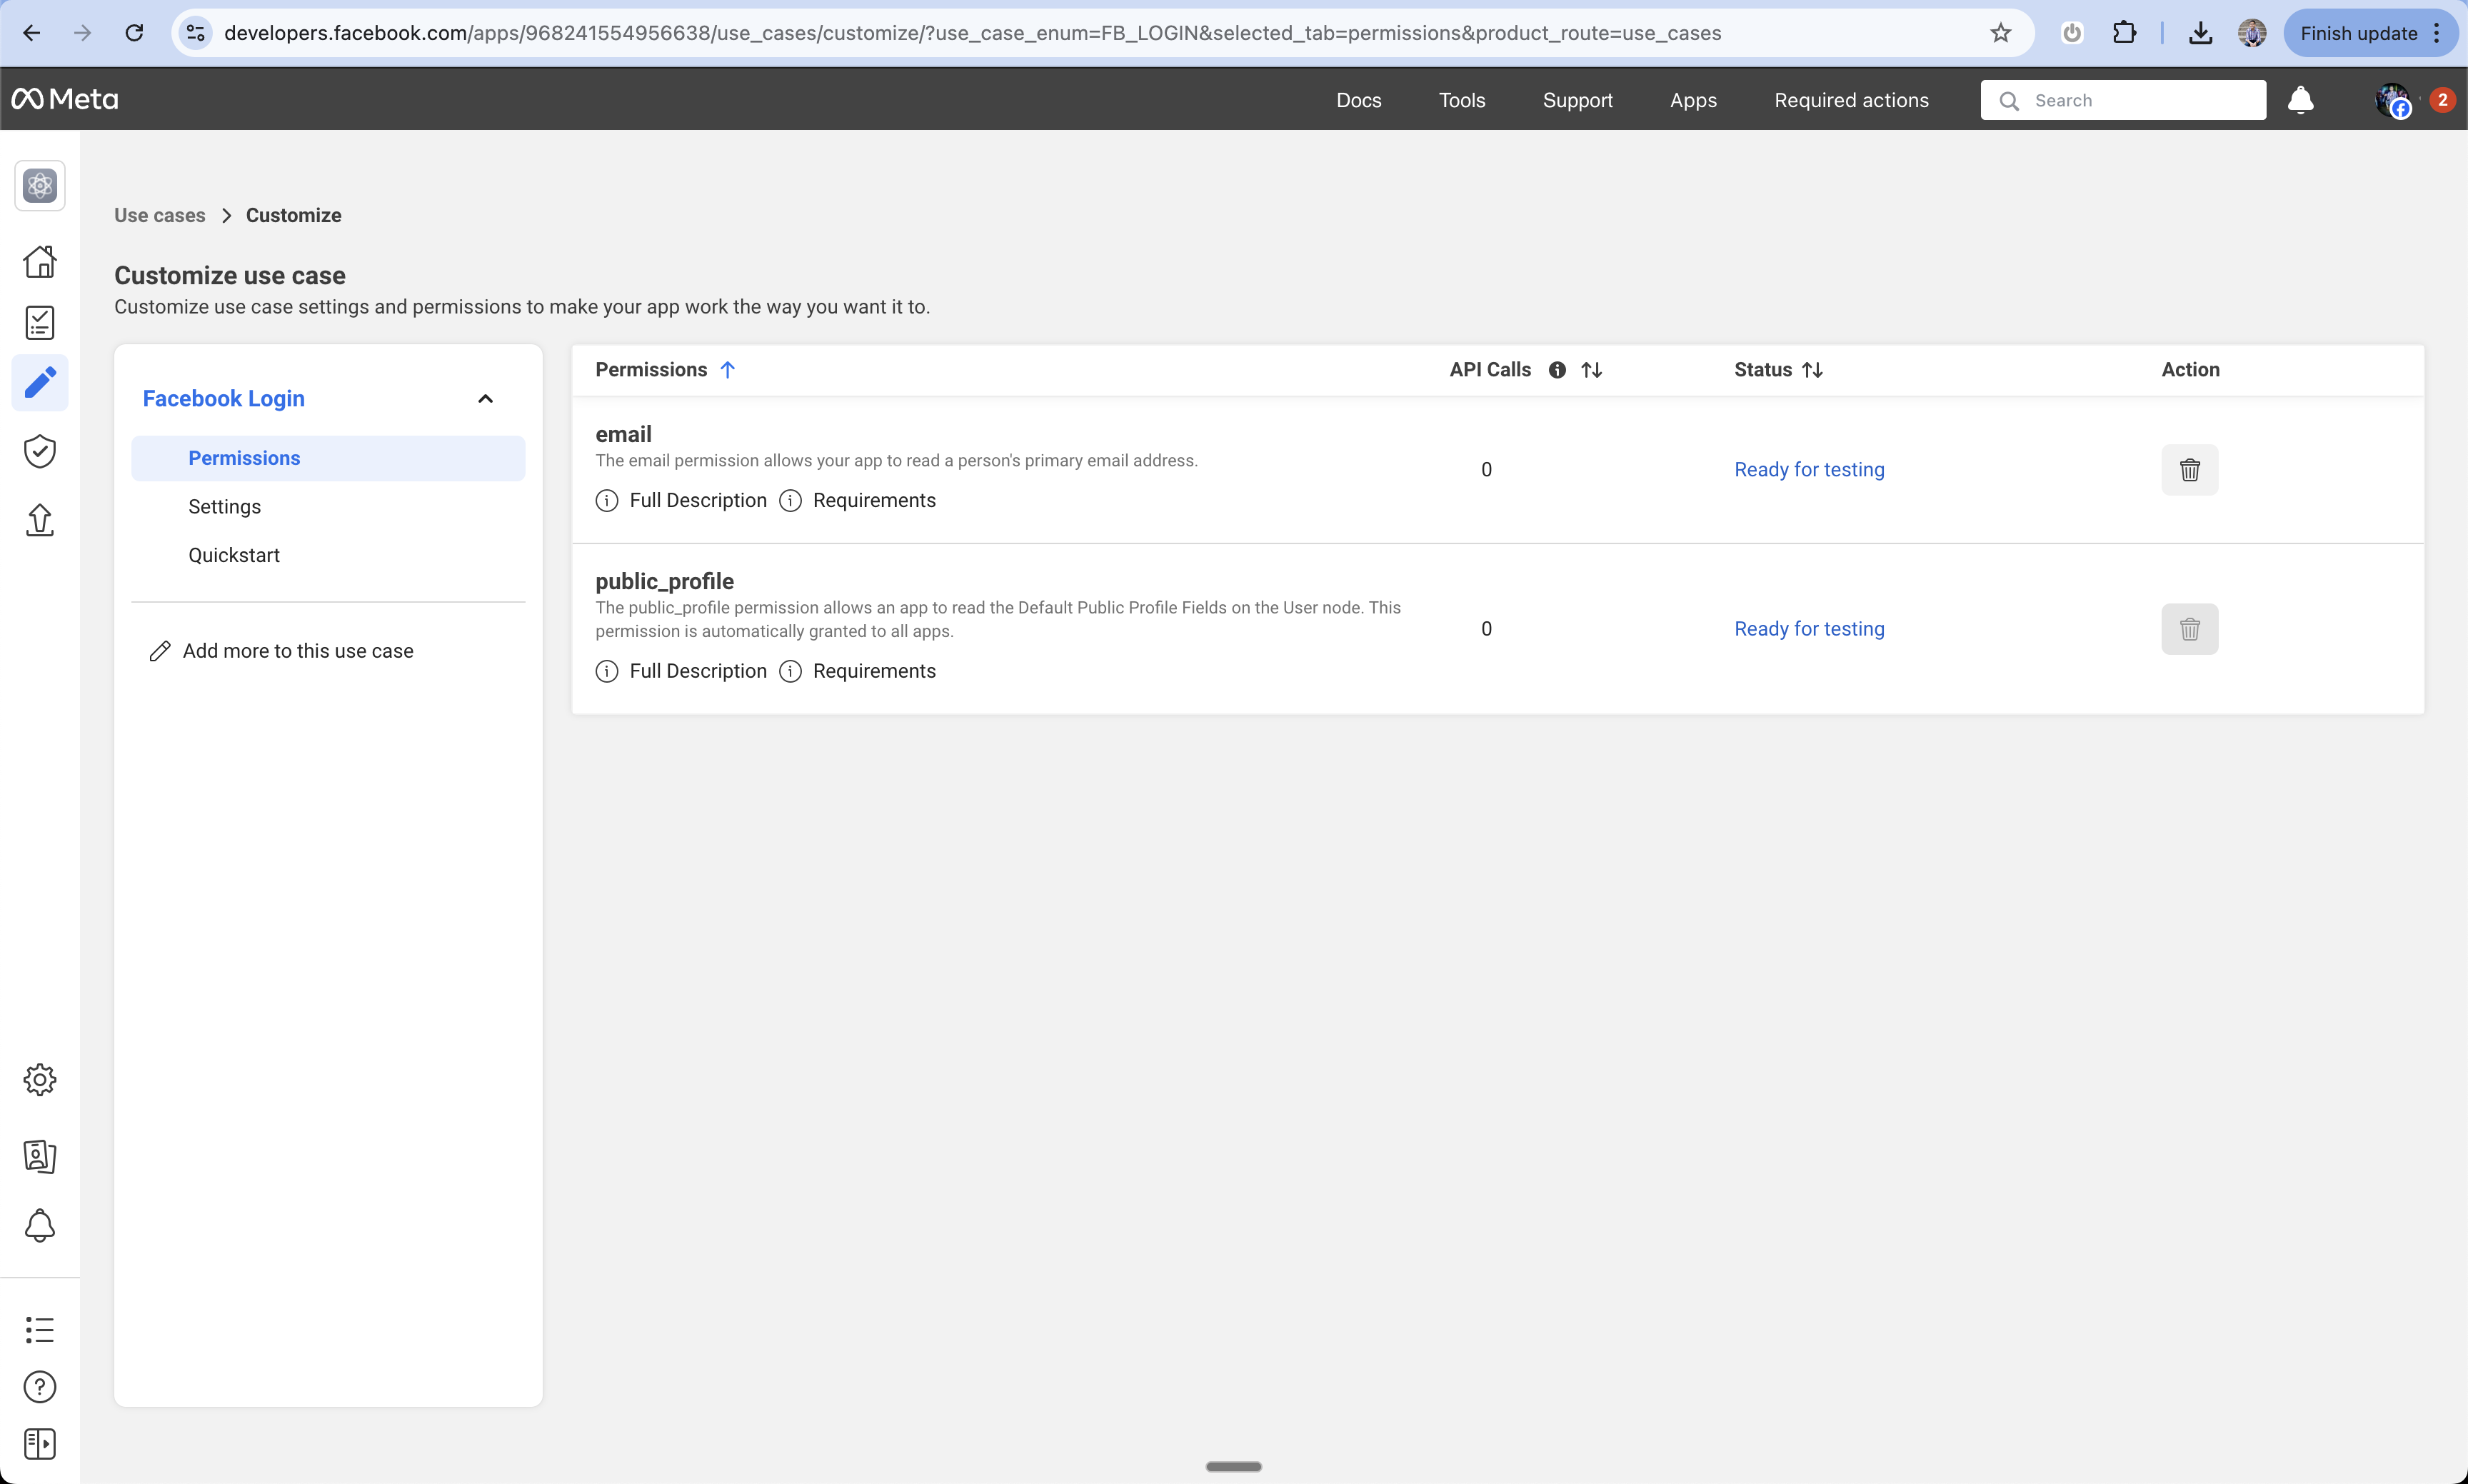Click the 'Customize' breadcrumb text
The width and height of the screenshot is (2468, 1484).
[x=293, y=215]
